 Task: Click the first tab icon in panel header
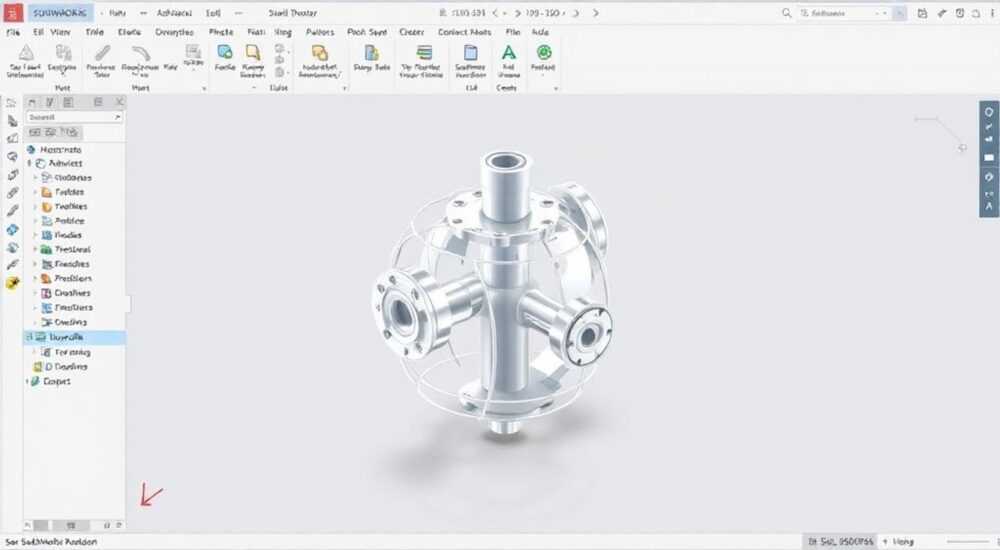[32, 102]
